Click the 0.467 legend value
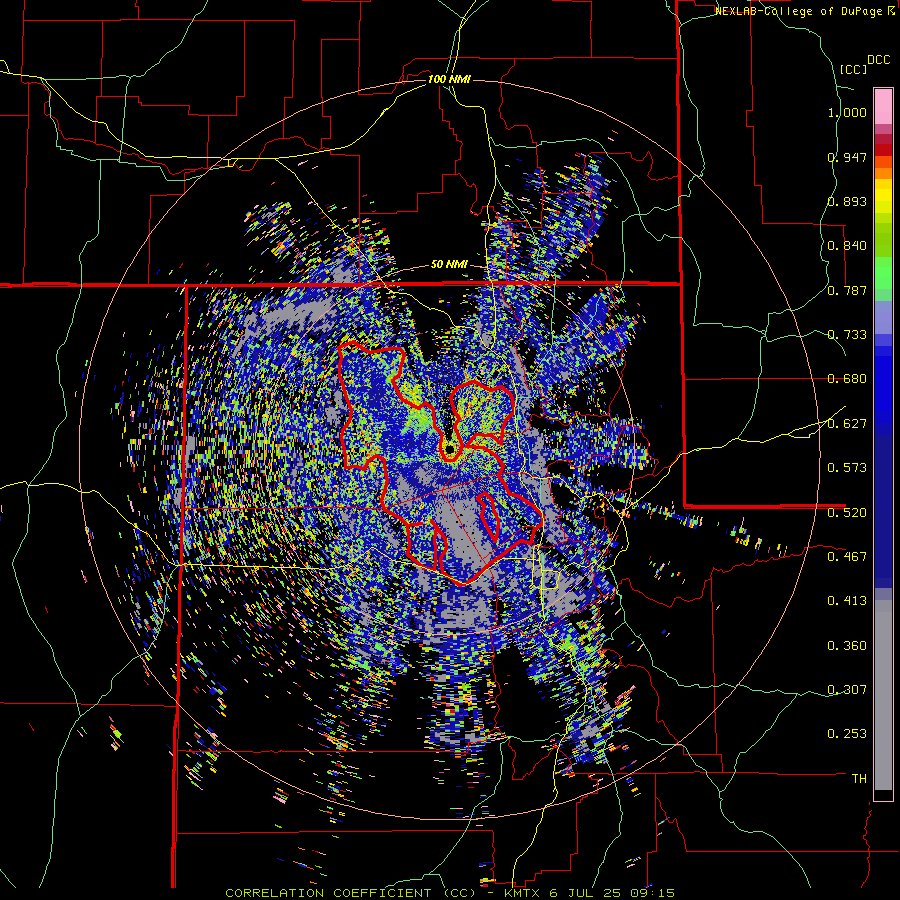The image size is (900, 900). [x=847, y=557]
